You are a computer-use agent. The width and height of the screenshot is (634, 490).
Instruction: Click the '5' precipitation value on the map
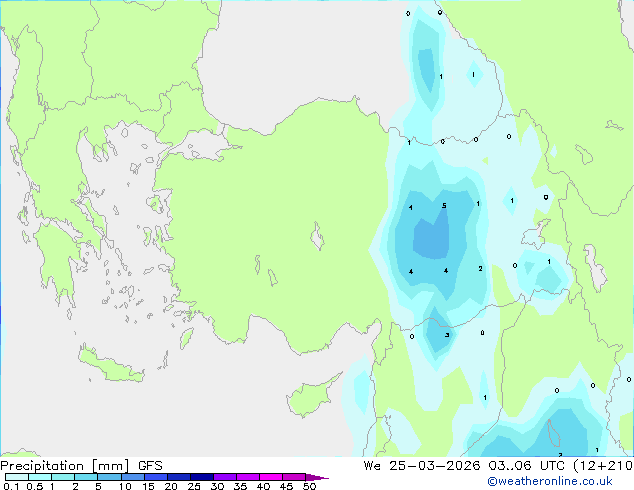coord(444,206)
